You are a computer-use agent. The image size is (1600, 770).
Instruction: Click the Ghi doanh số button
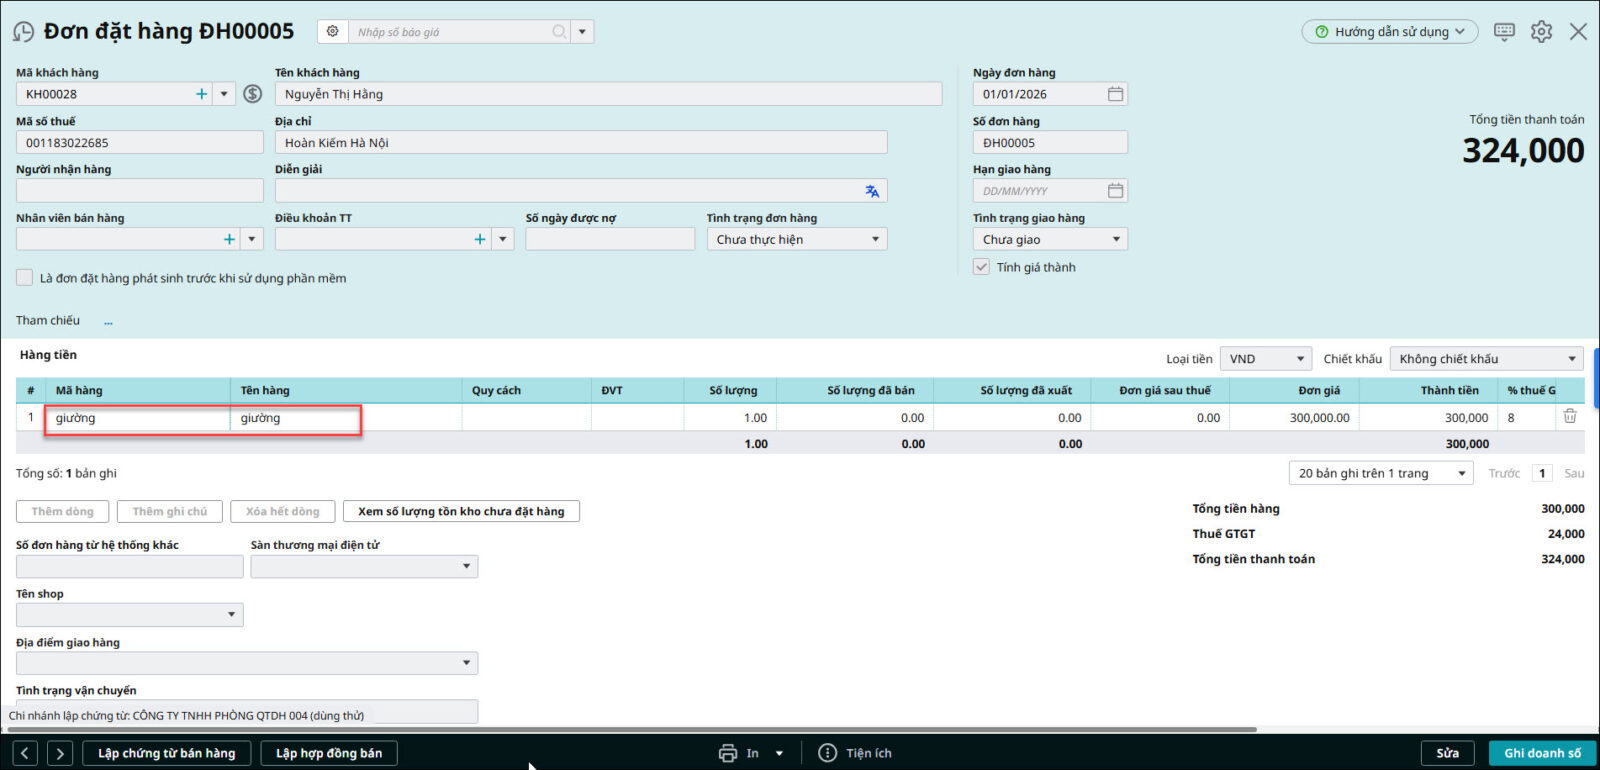tap(1542, 753)
